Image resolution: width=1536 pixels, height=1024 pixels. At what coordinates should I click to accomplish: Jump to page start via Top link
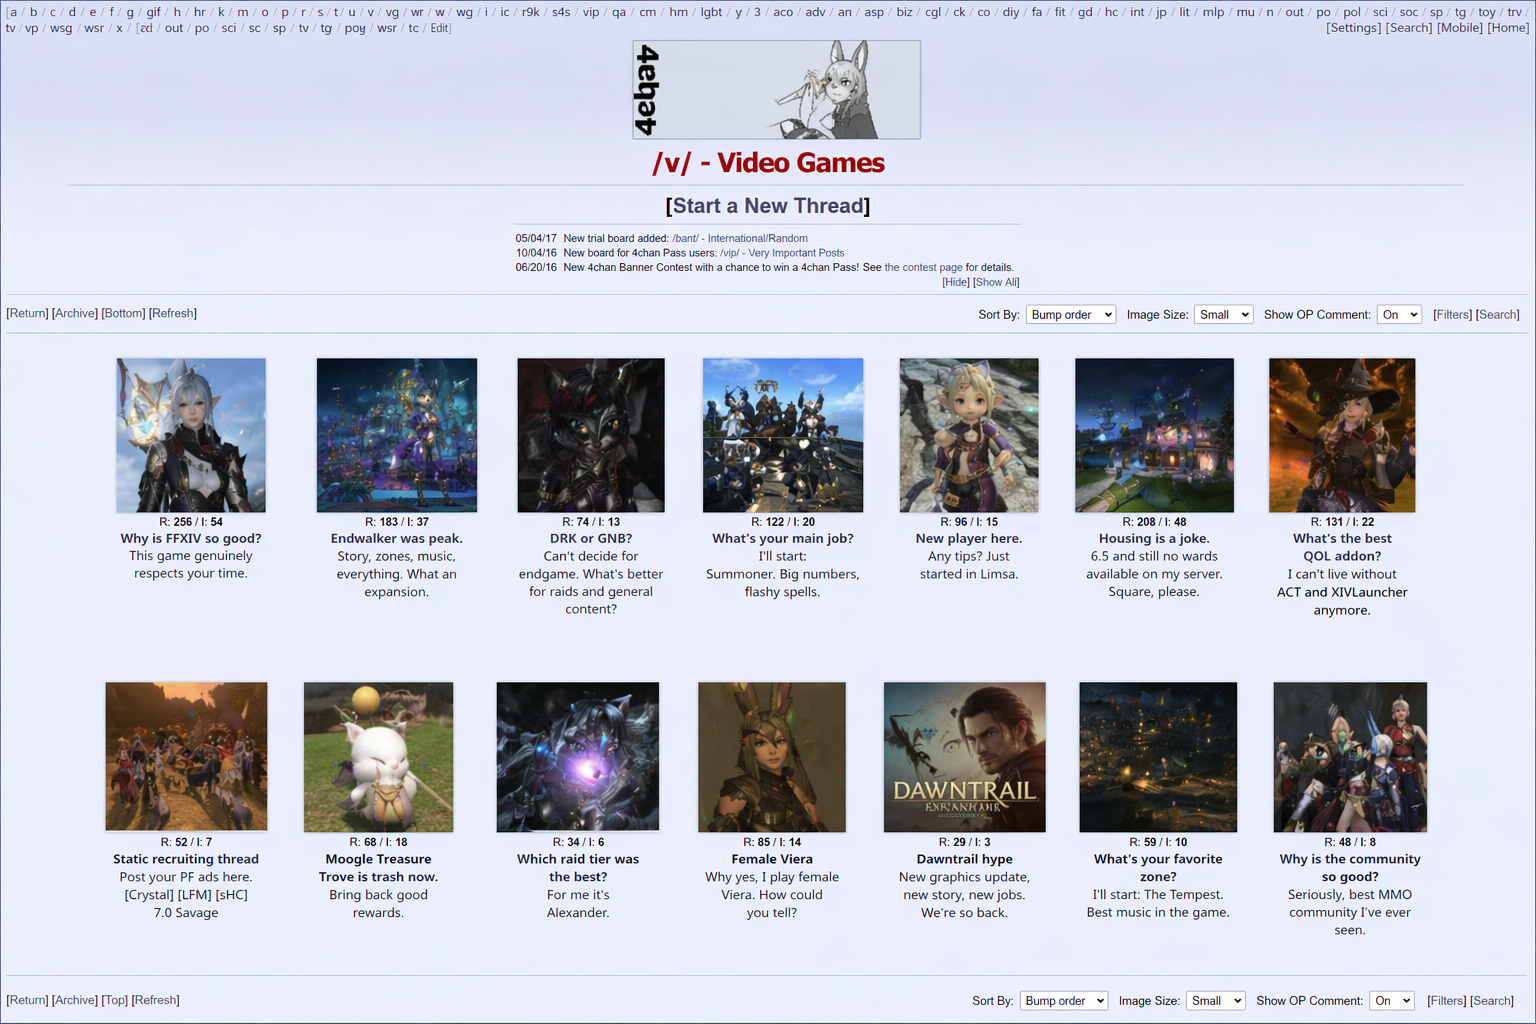tap(115, 1000)
